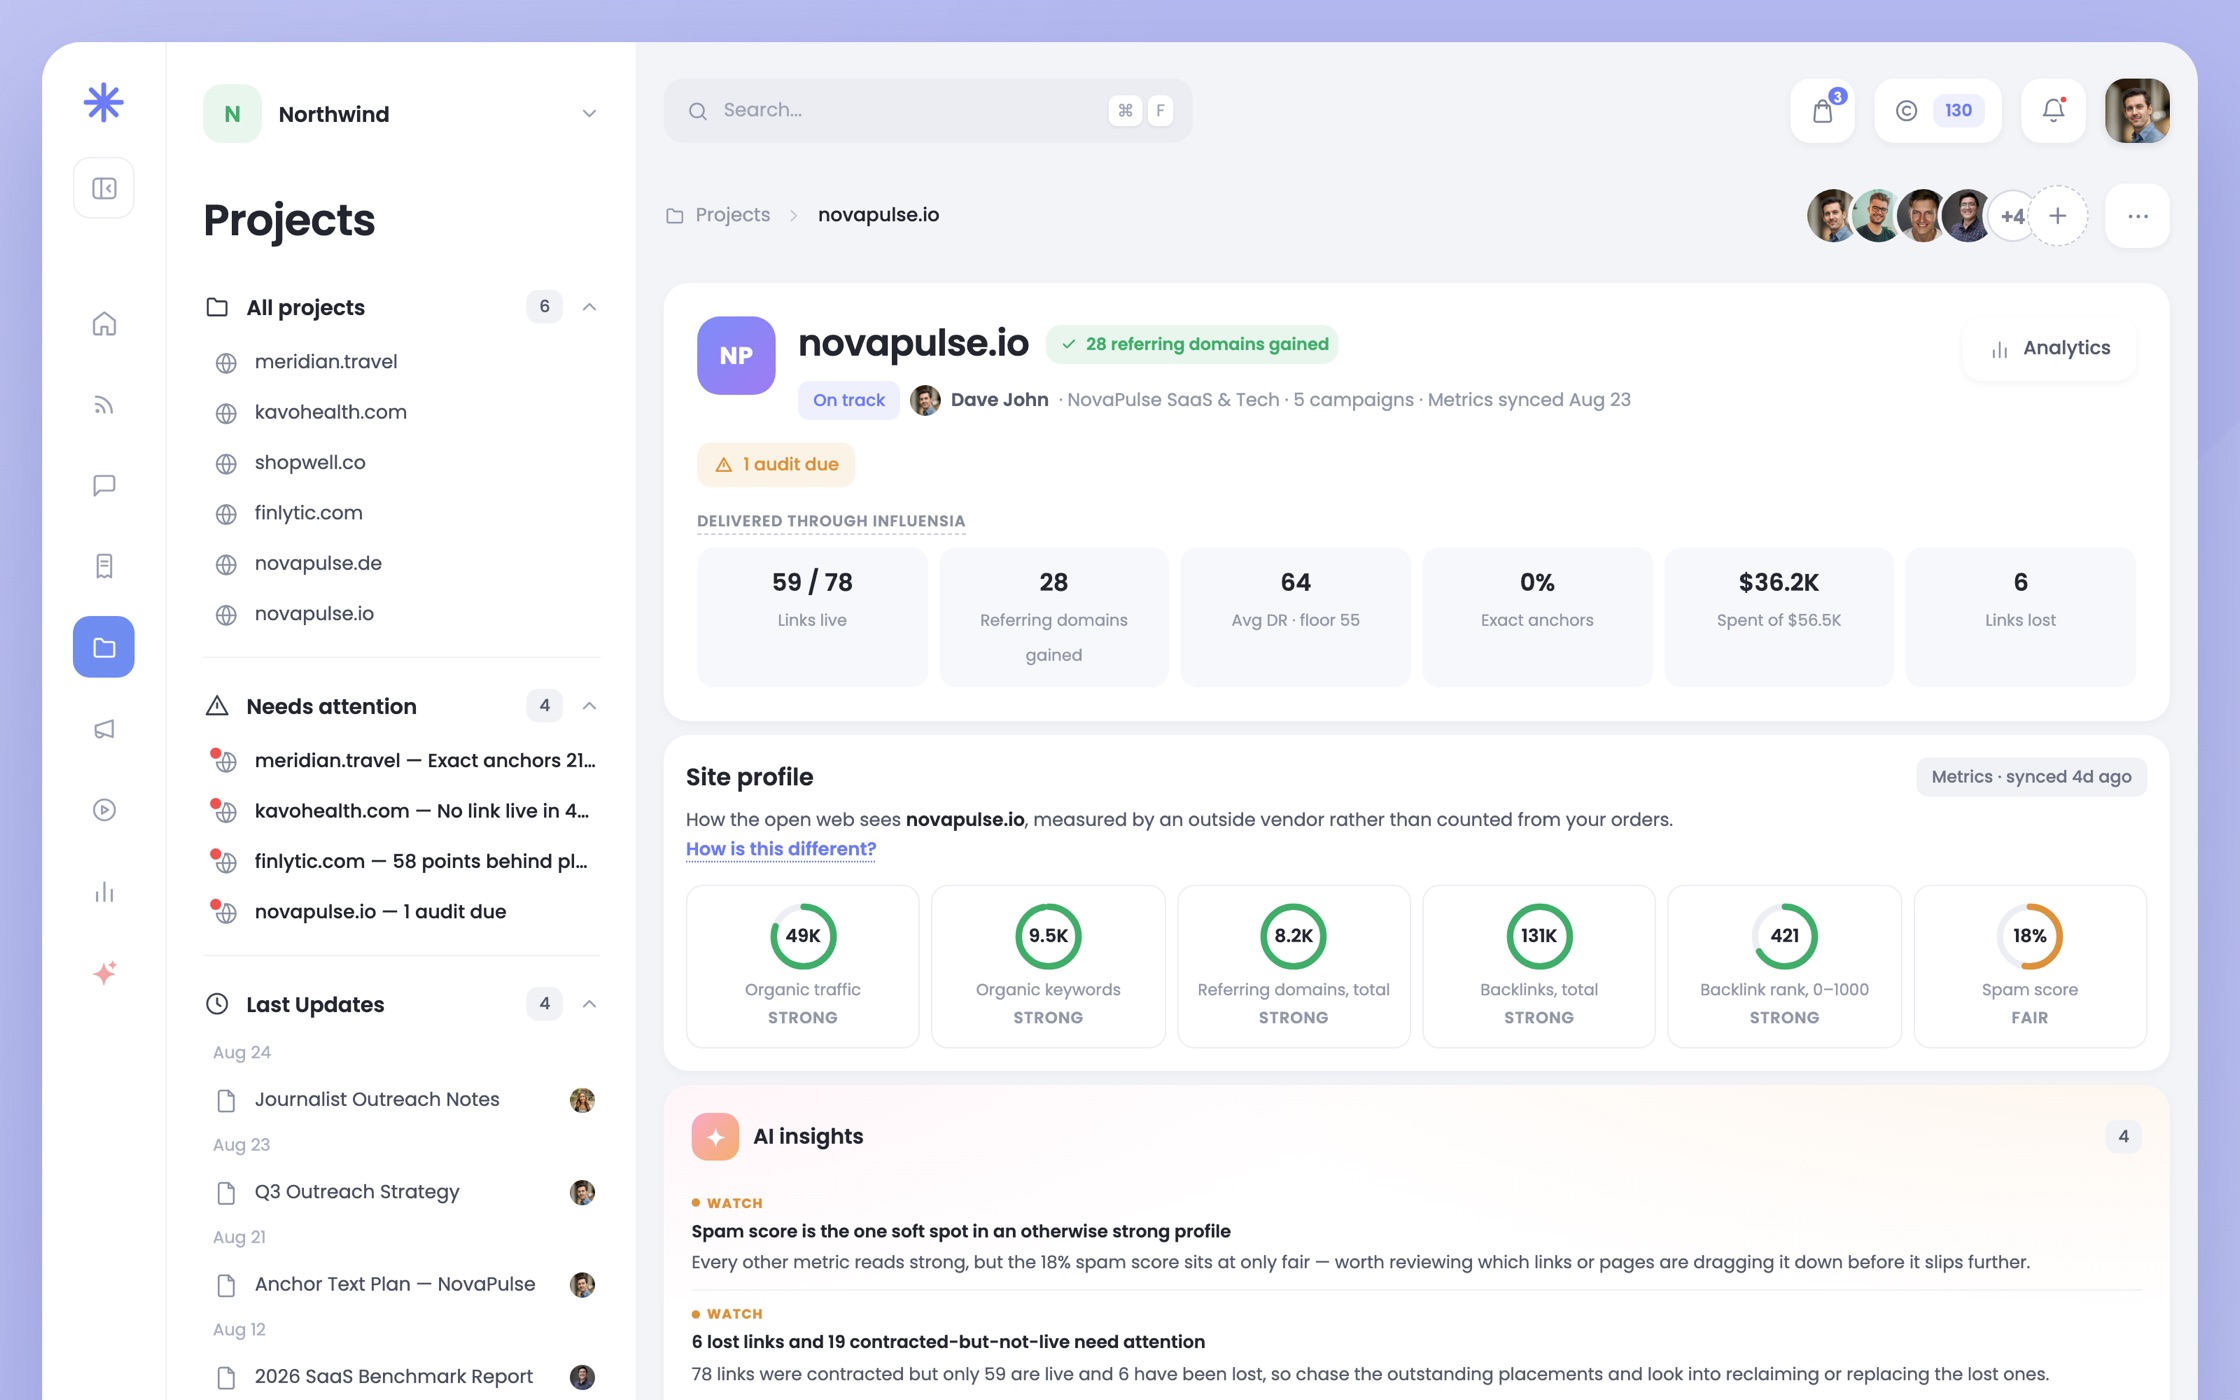Open the chat messages sidebar icon
This screenshot has width=2240, height=1400.
pyautogui.click(x=104, y=486)
